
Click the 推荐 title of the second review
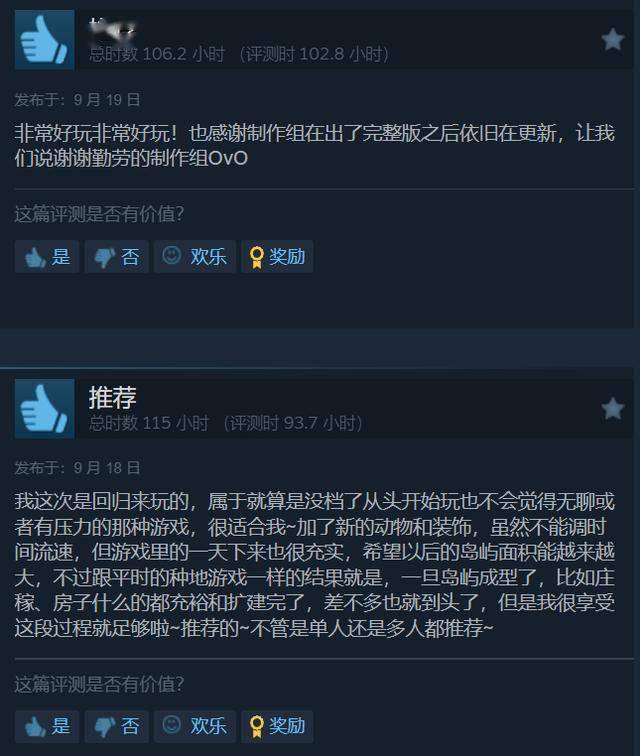point(113,398)
